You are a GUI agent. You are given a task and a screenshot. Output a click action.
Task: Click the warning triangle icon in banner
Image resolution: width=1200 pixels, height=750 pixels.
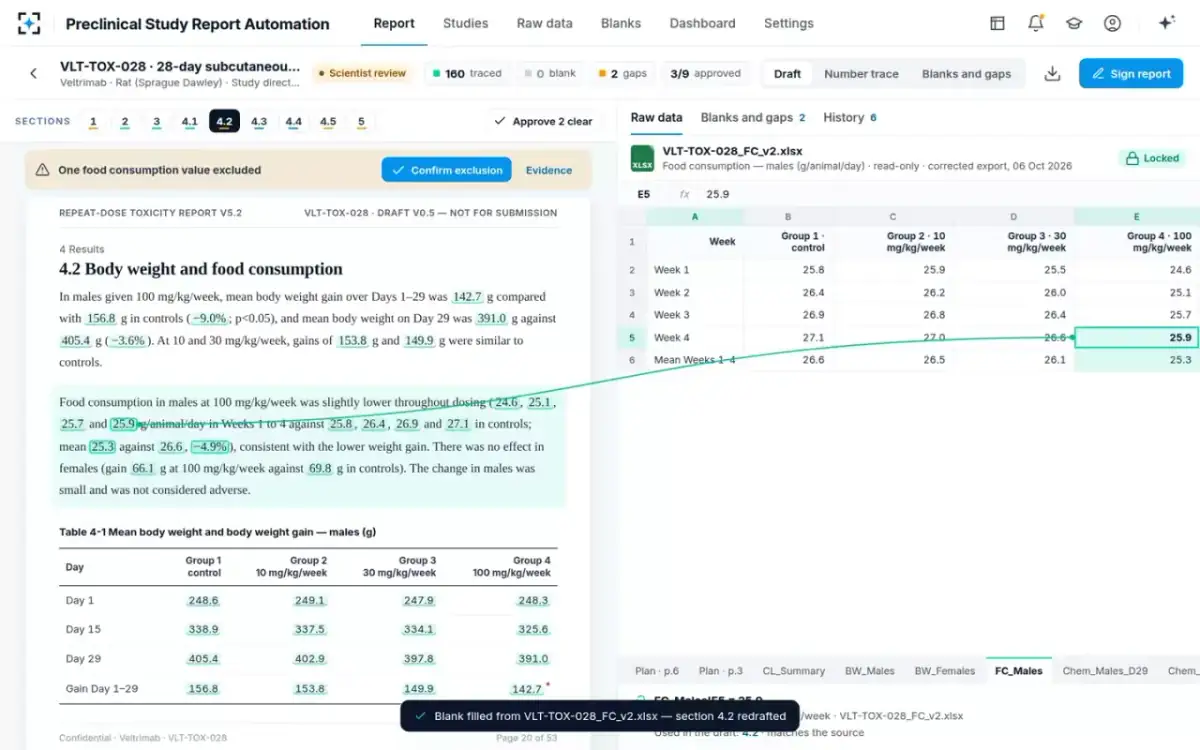tap(42, 170)
